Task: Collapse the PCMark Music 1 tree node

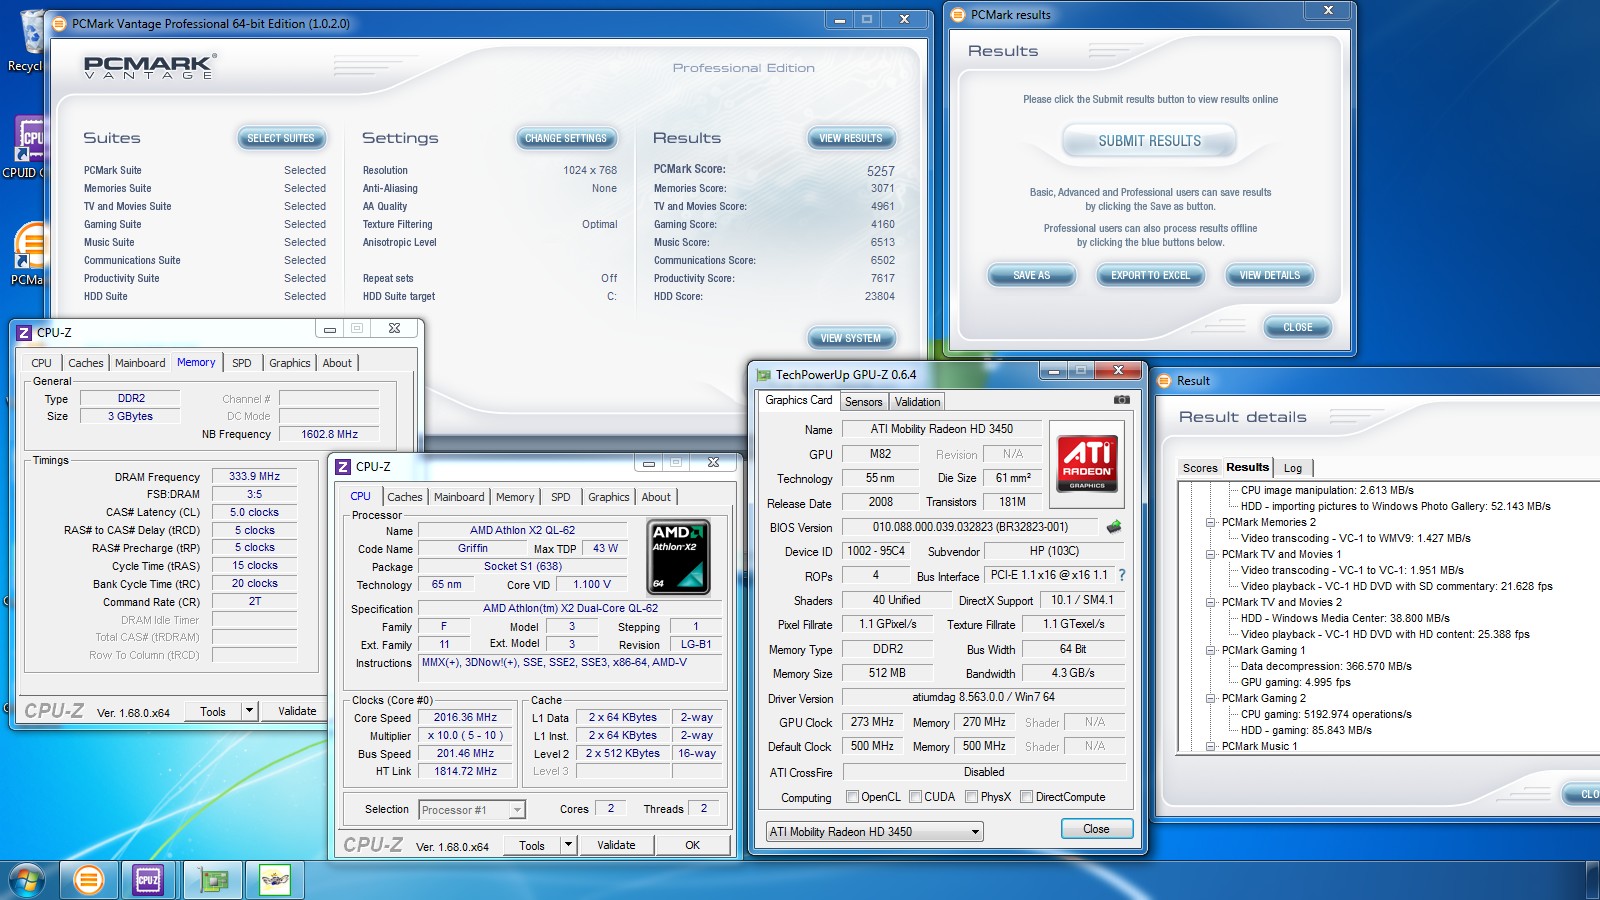Action: (1210, 746)
